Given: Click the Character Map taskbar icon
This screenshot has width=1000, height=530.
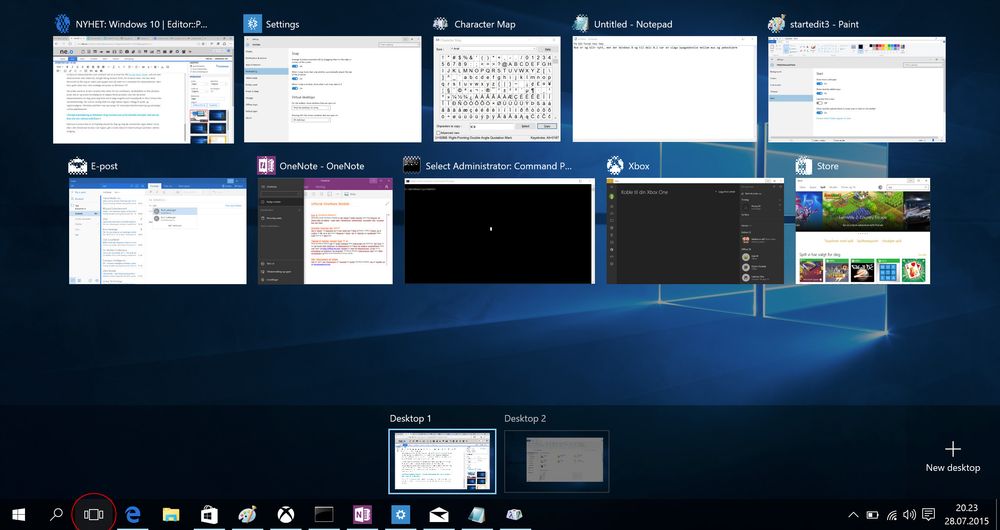Looking at the screenshot, I should point(515,514).
